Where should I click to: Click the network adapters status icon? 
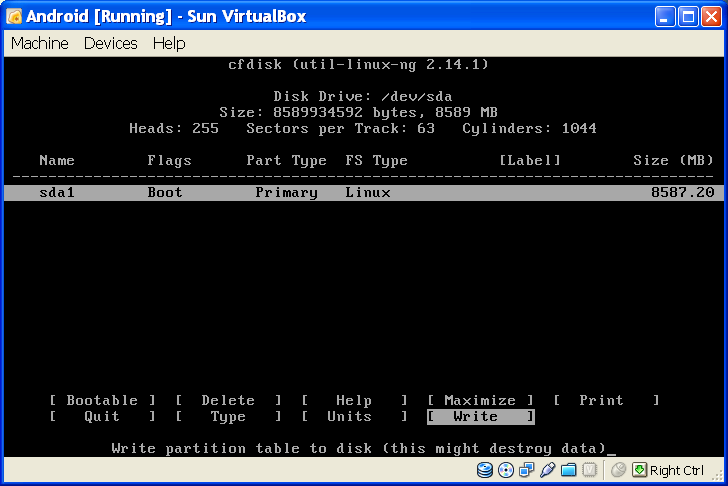(x=526, y=470)
